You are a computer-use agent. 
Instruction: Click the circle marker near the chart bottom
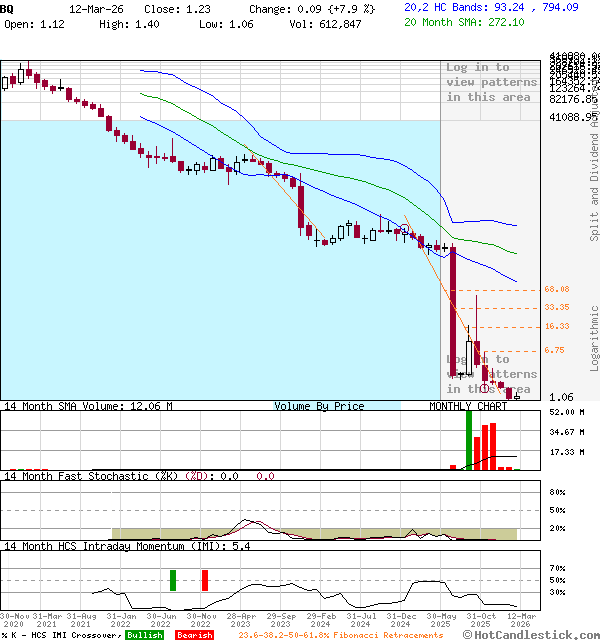tap(485, 387)
